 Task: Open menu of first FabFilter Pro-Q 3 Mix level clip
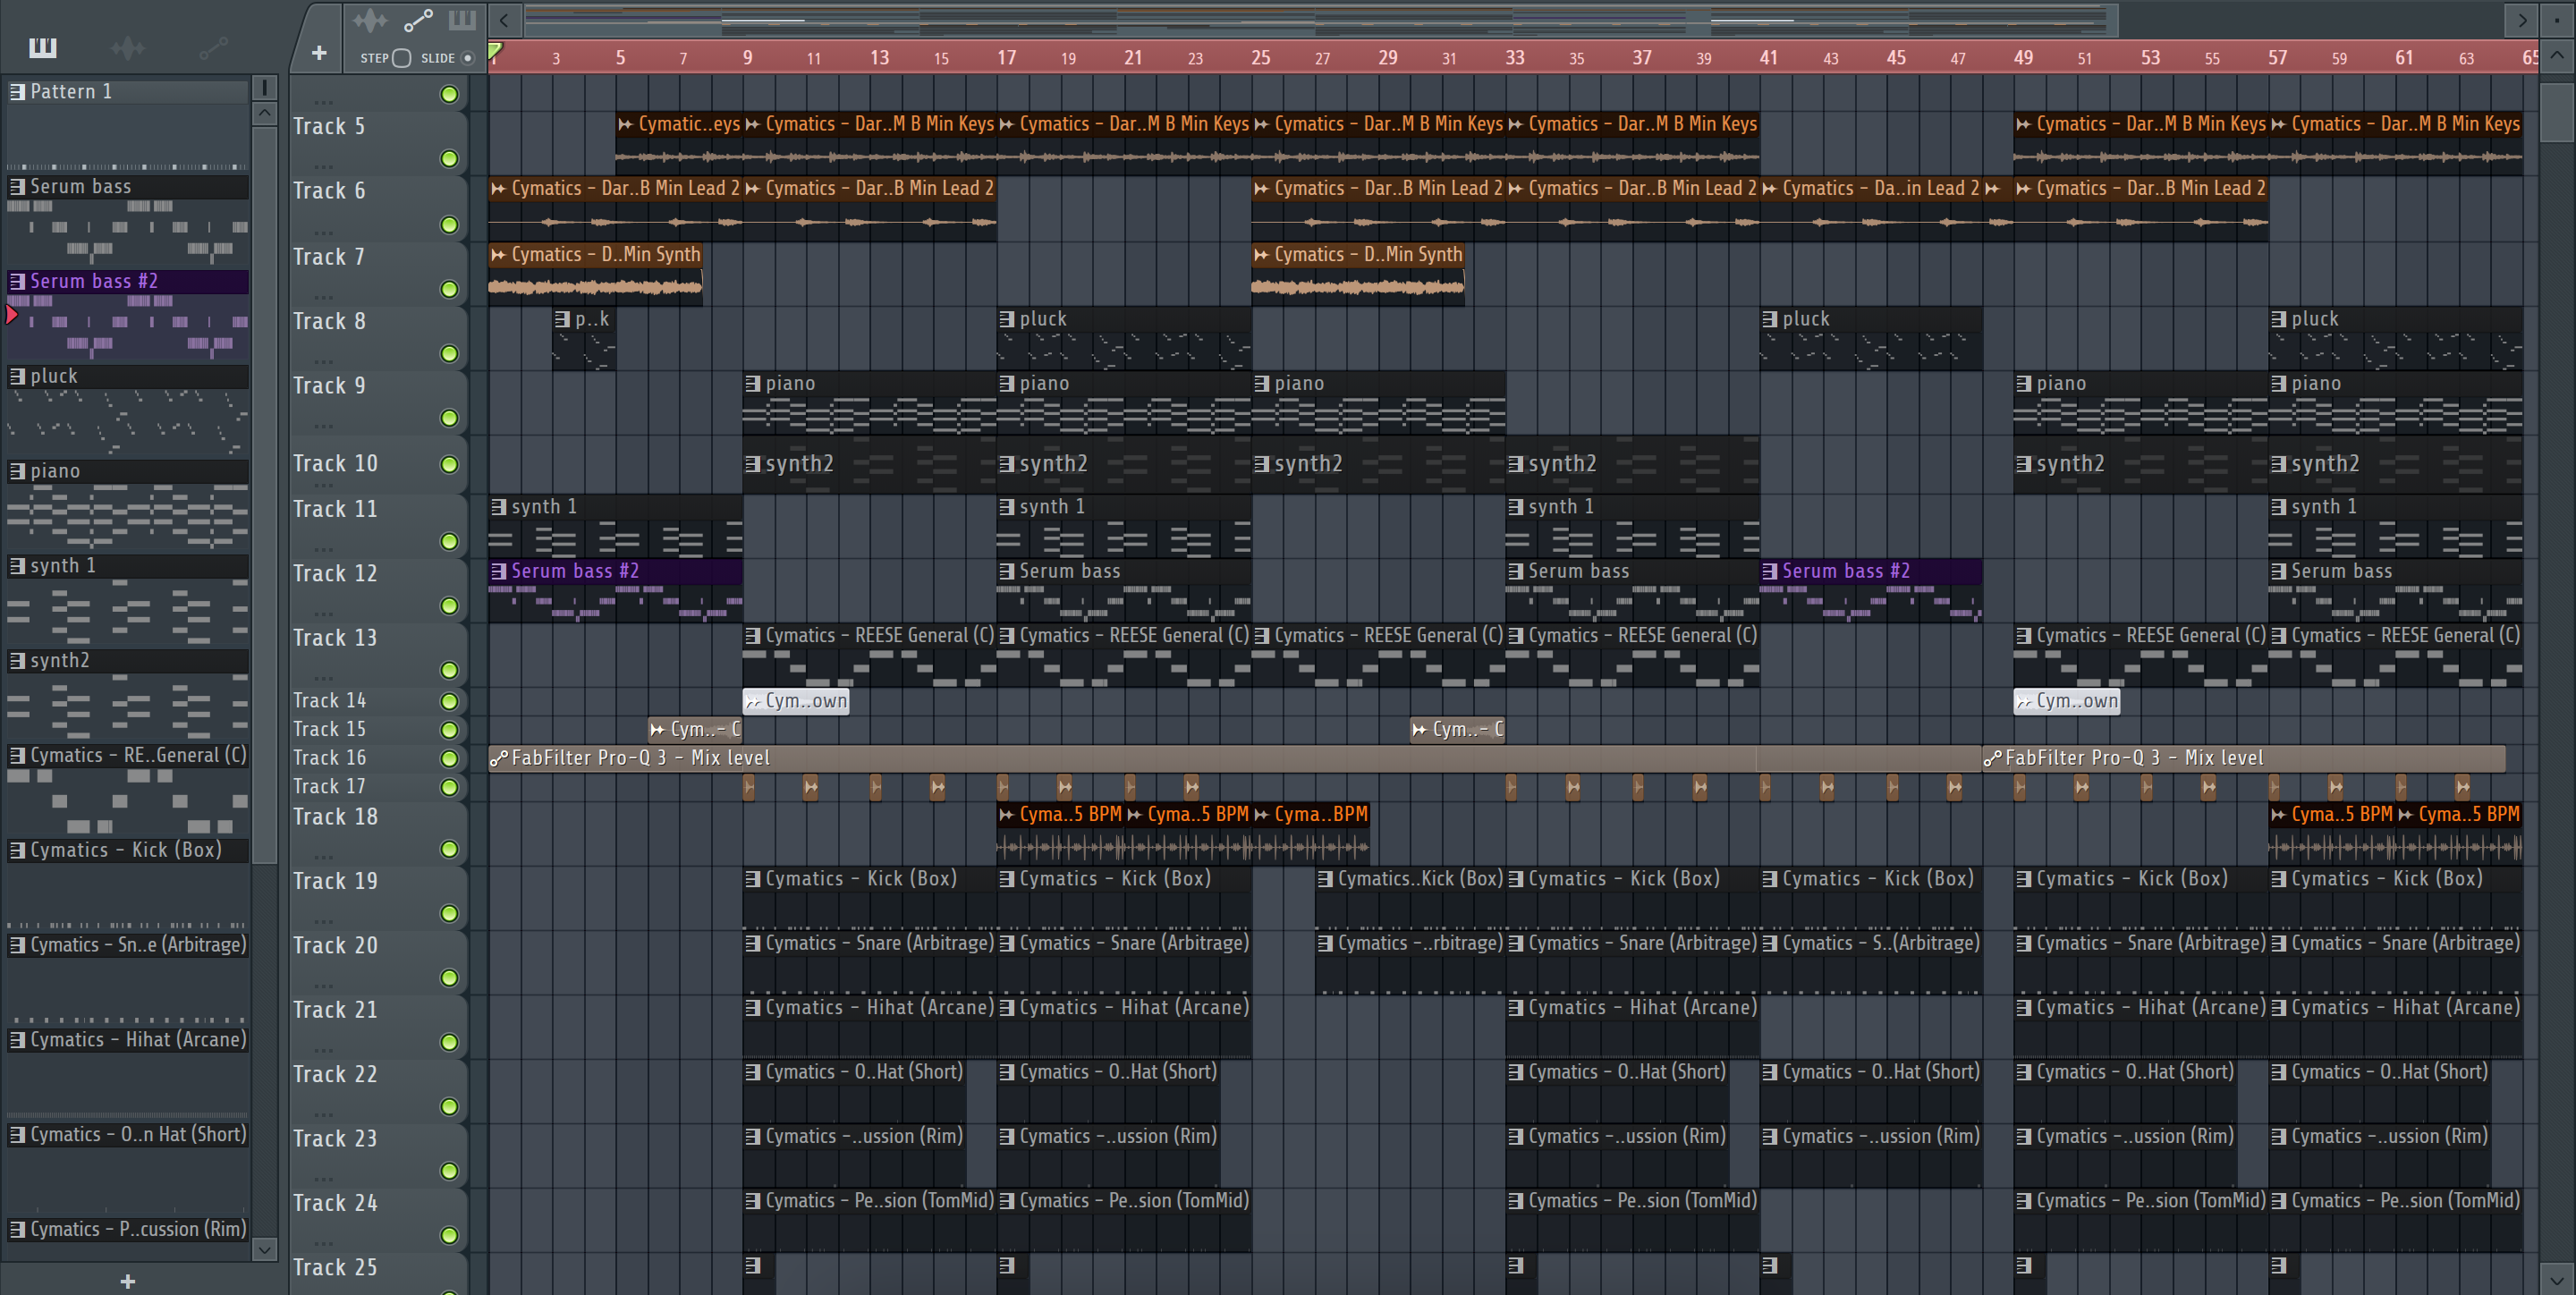click(x=499, y=758)
